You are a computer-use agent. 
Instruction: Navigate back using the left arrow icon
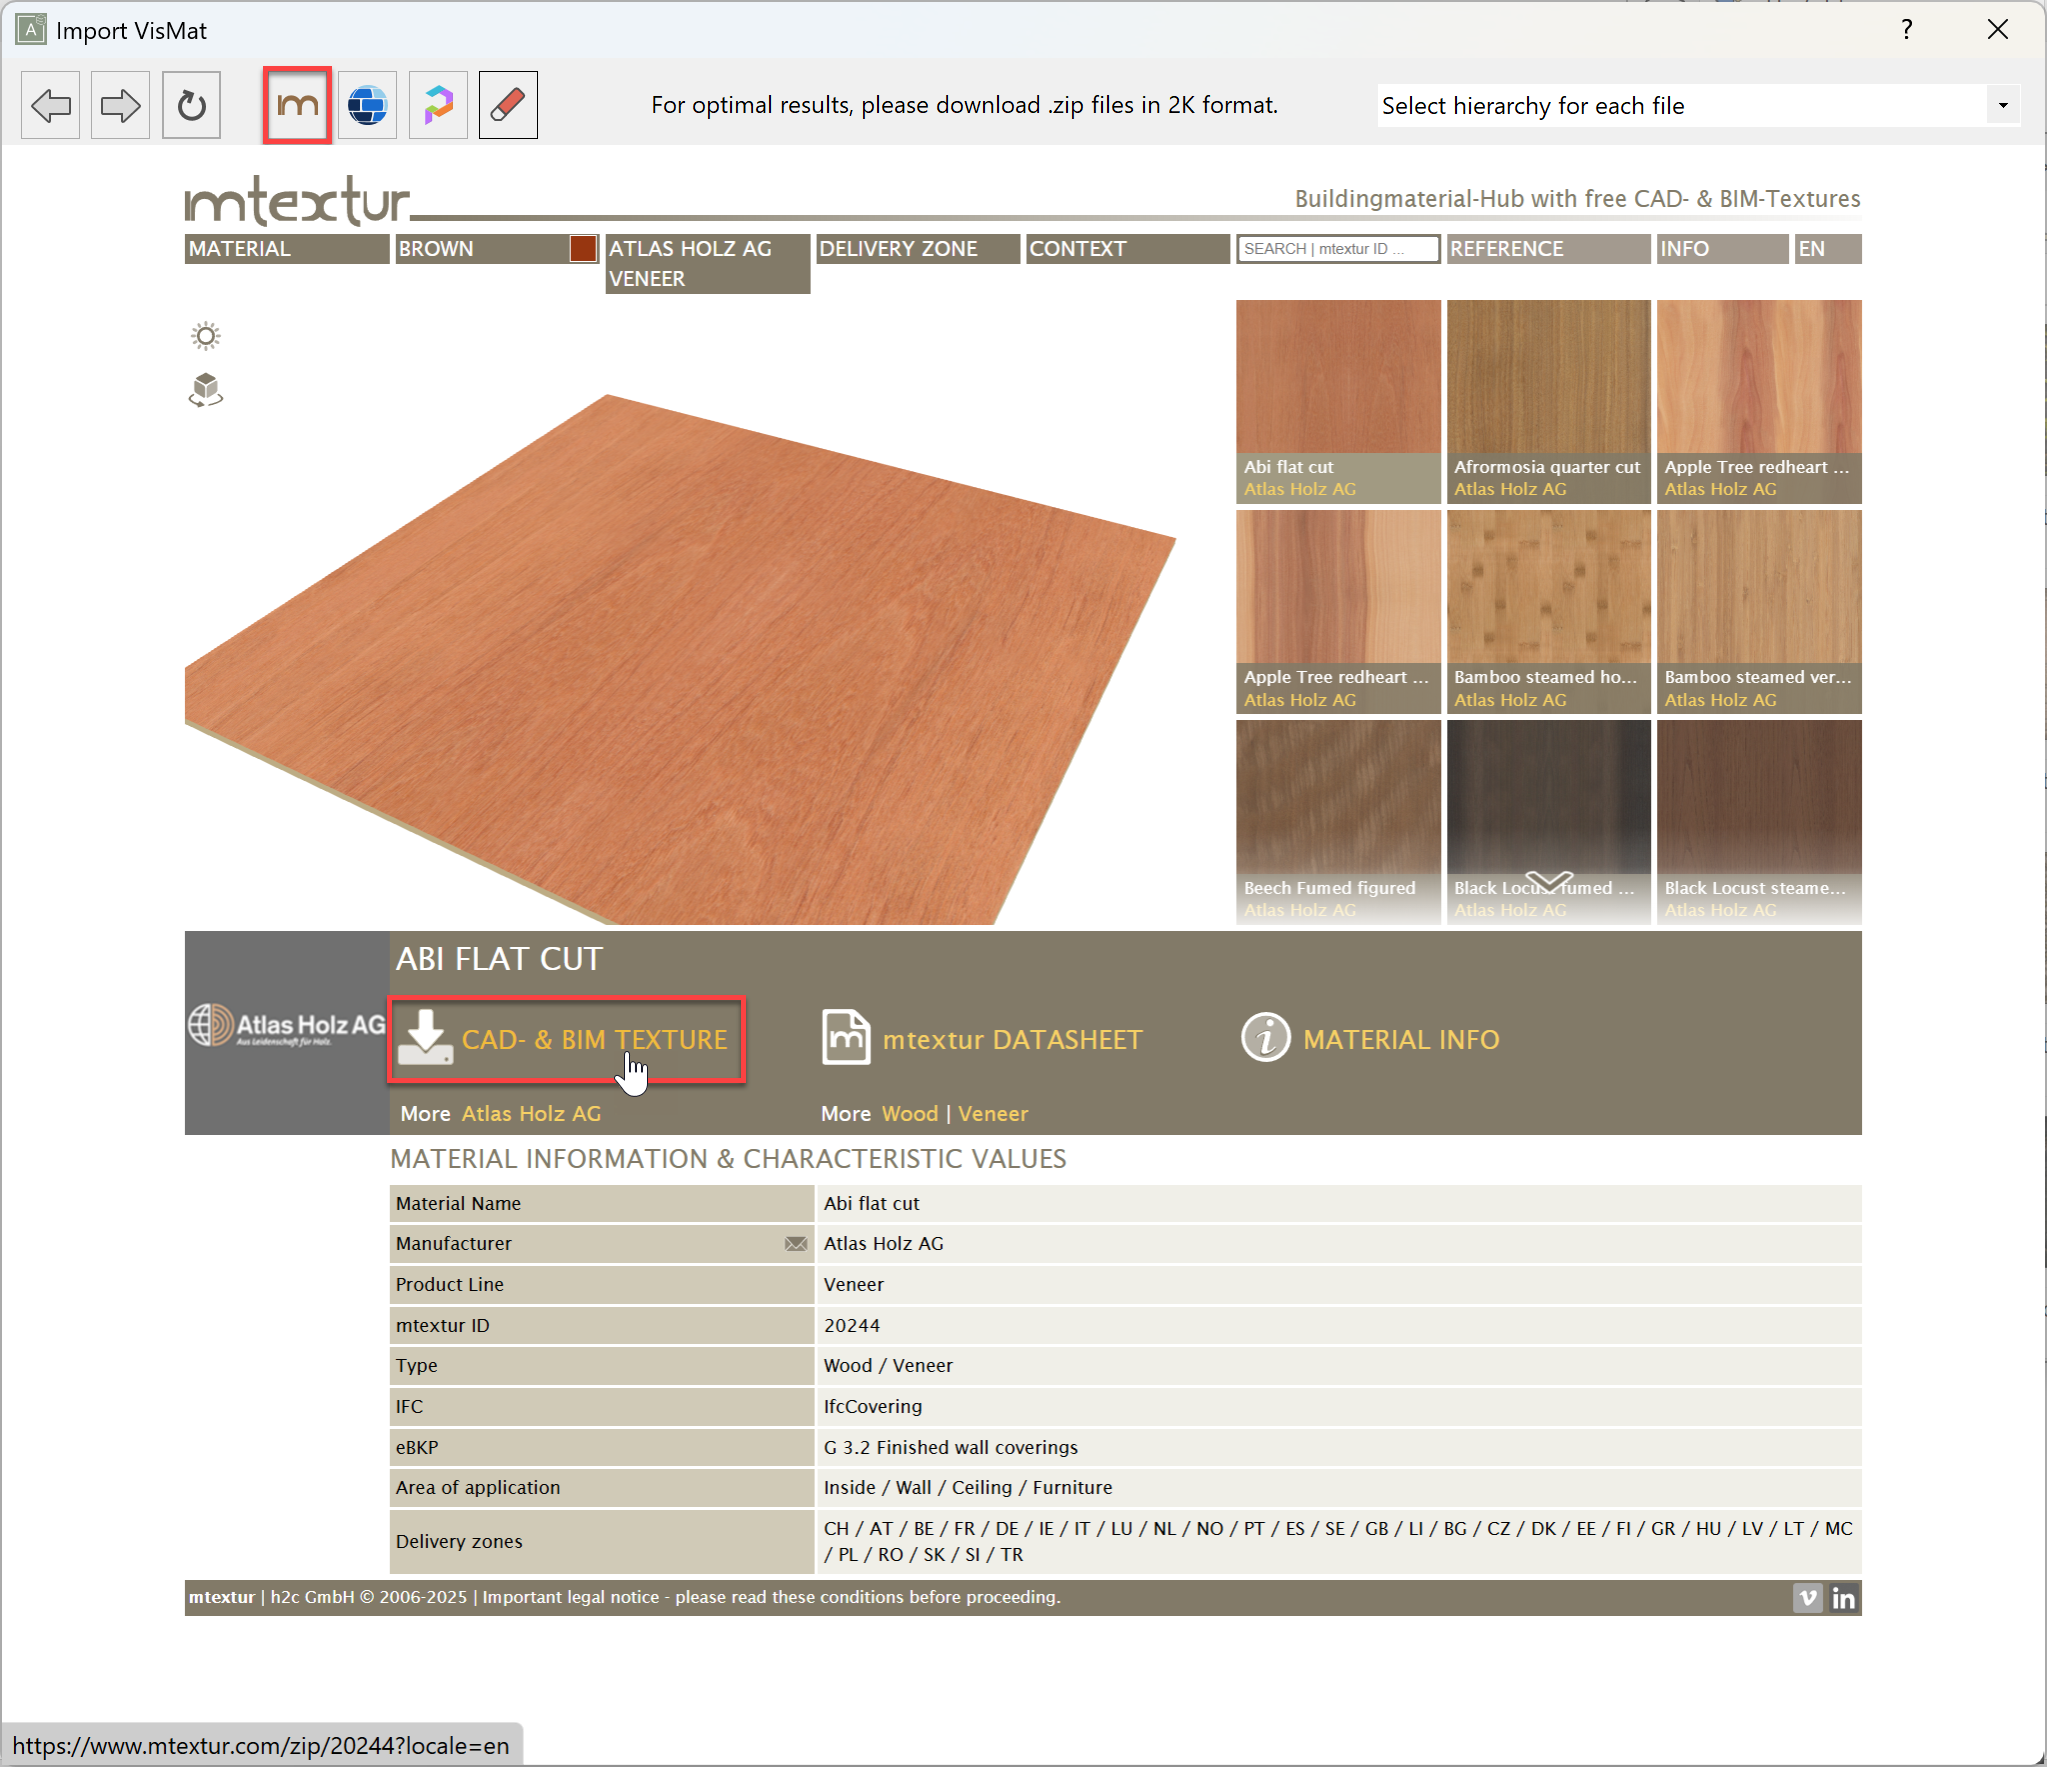[x=50, y=104]
